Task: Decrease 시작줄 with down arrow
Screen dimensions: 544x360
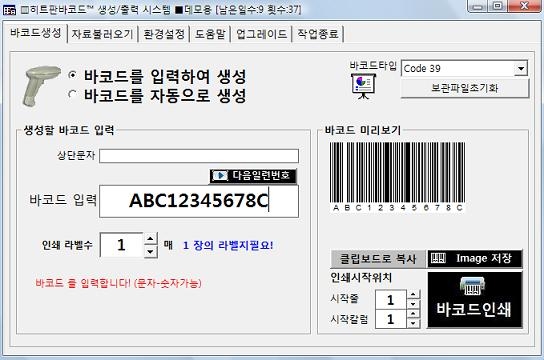Action: click(413, 304)
